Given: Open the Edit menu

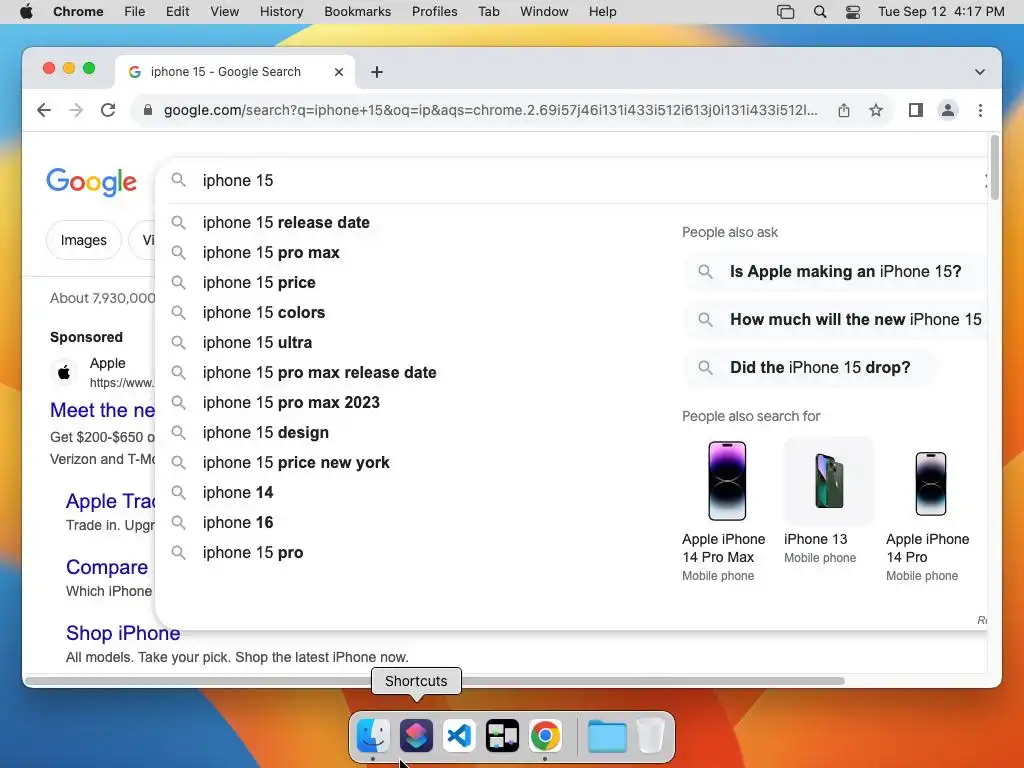Looking at the screenshot, I should click(178, 12).
